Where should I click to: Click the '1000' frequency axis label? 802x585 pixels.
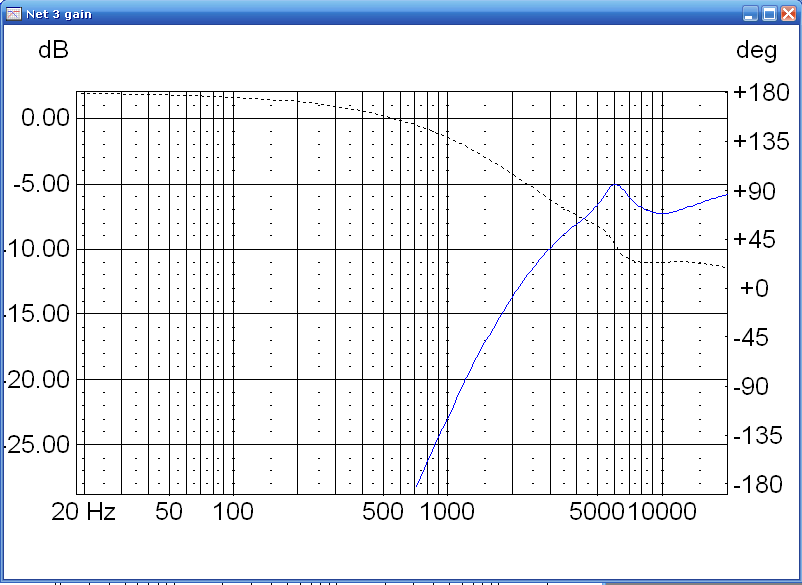click(447, 512)
